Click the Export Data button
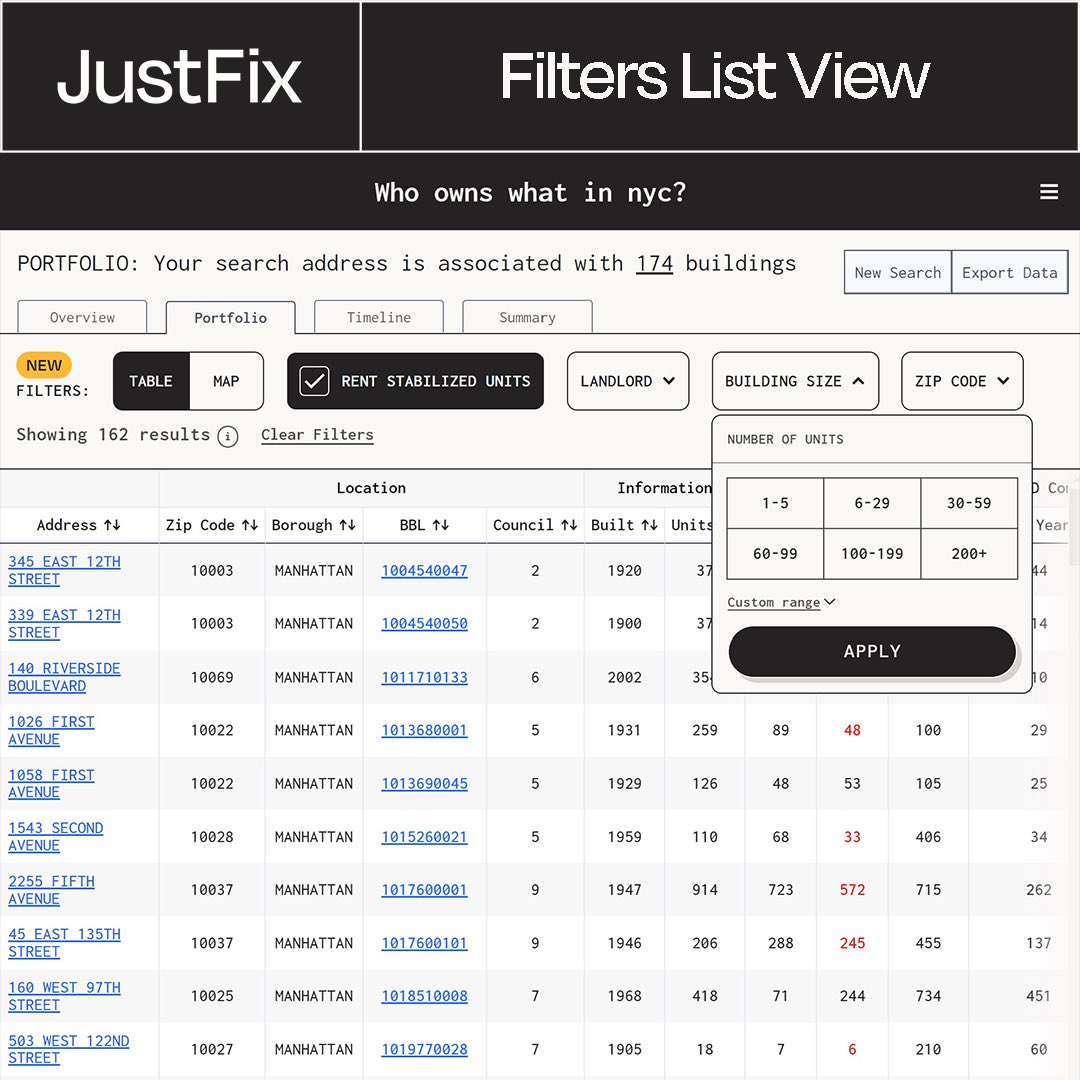 (x=1010, y=271)
